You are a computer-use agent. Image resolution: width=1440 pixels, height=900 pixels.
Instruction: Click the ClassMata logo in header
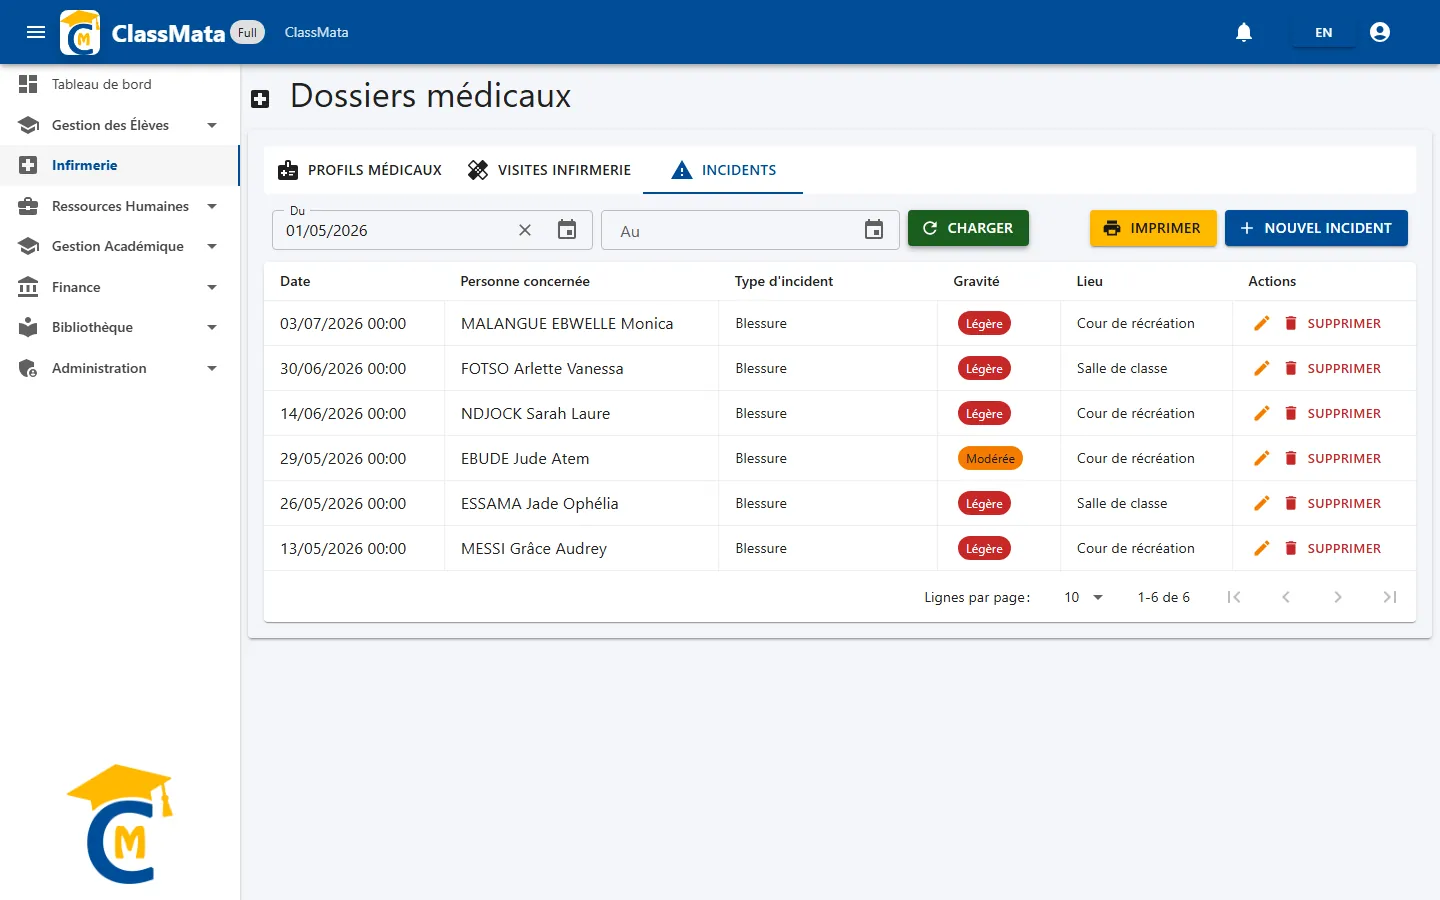[80, 32]
